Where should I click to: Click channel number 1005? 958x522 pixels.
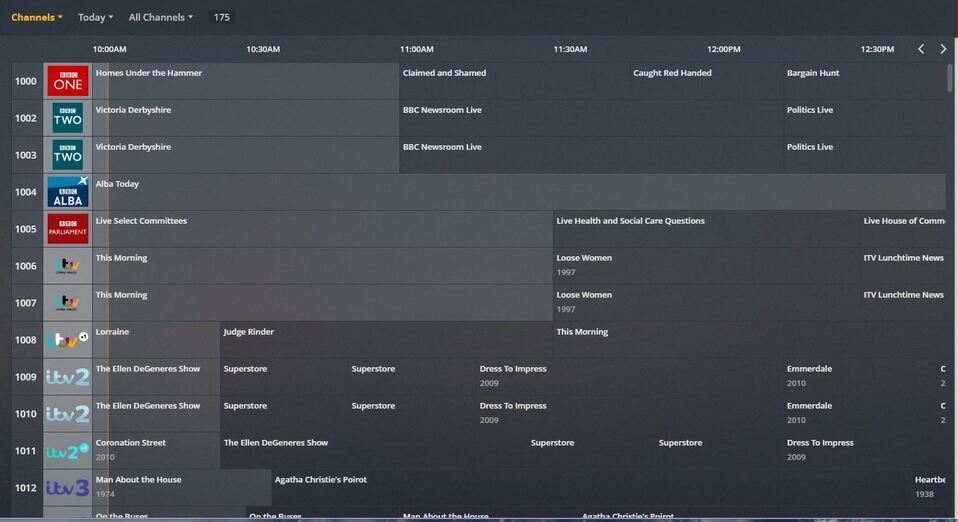click(x=26, y=229)
